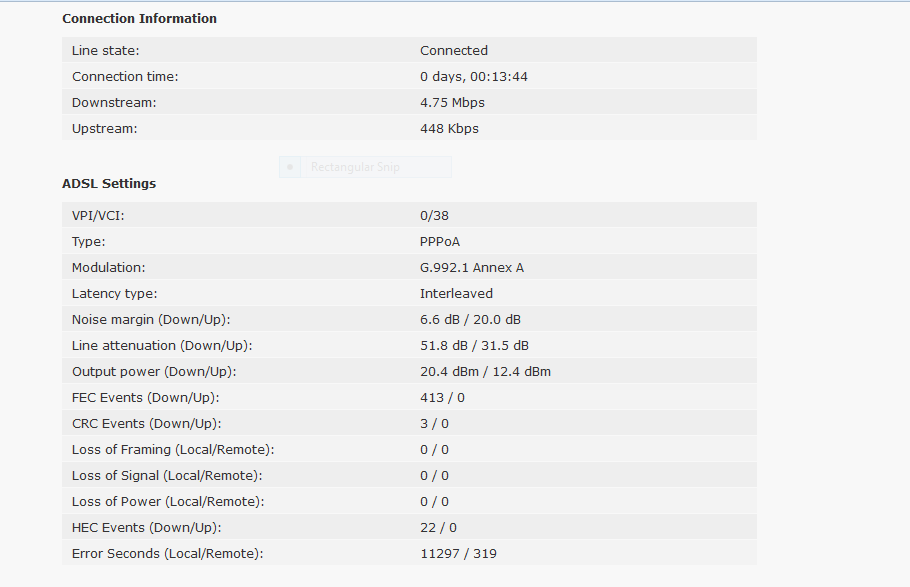Click the radio dot beside Rectangular Snip
The image size is (910, 587).
[x=290, y=167]
